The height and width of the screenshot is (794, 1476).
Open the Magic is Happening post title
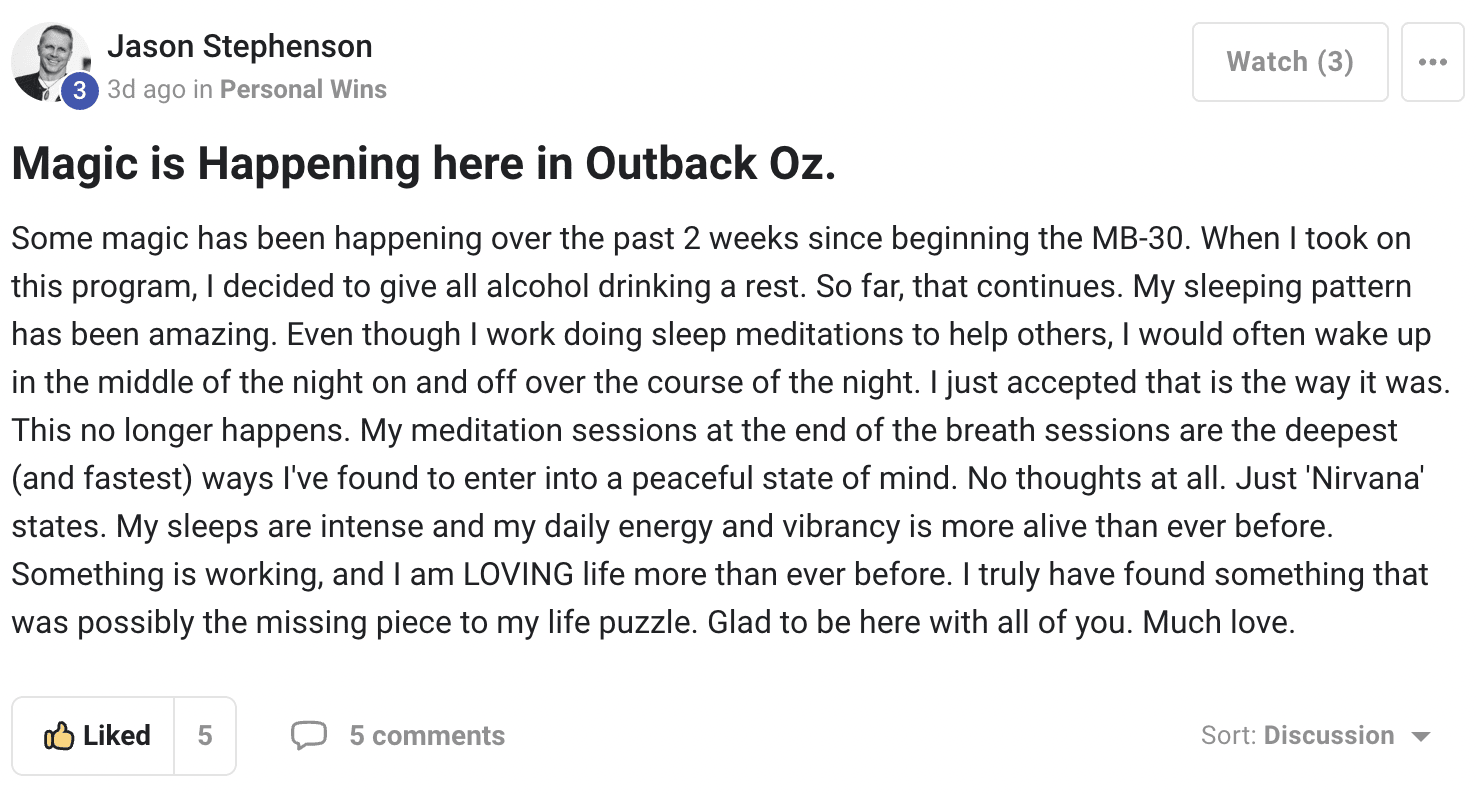pyautogui.click(x=424, y=165)
